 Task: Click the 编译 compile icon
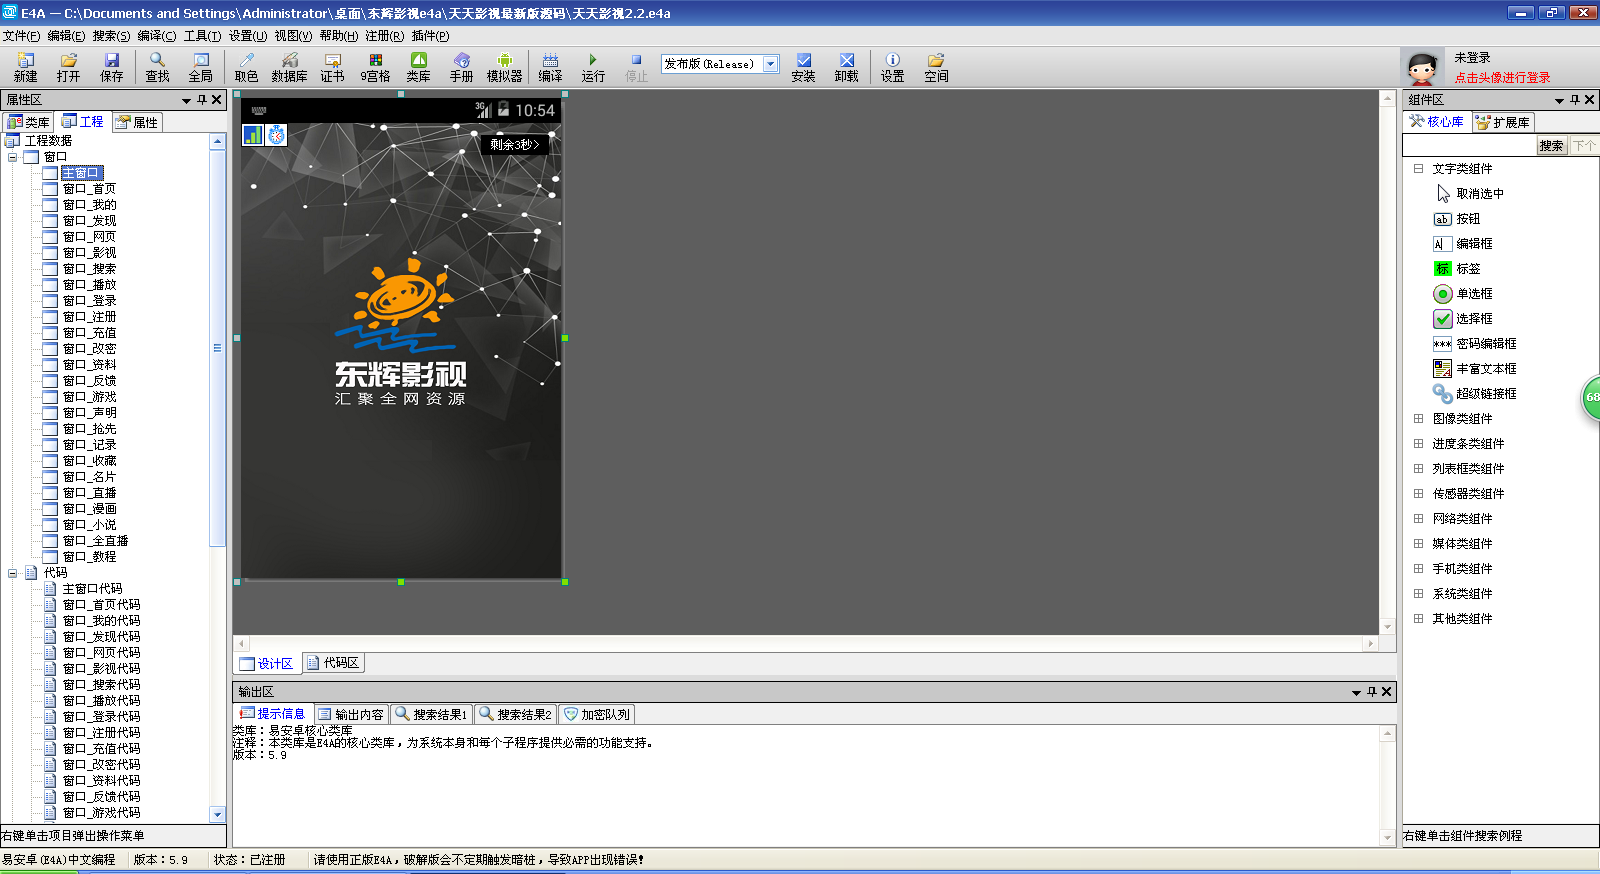pos(550,67)
